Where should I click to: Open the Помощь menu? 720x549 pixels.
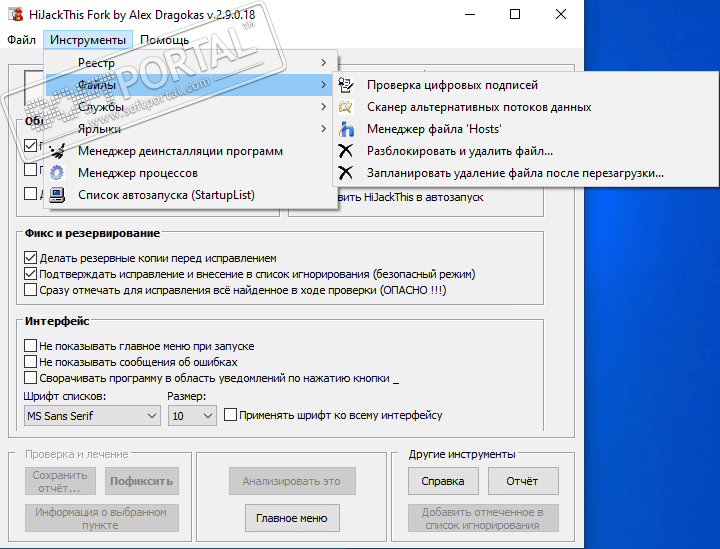(164, 40)
